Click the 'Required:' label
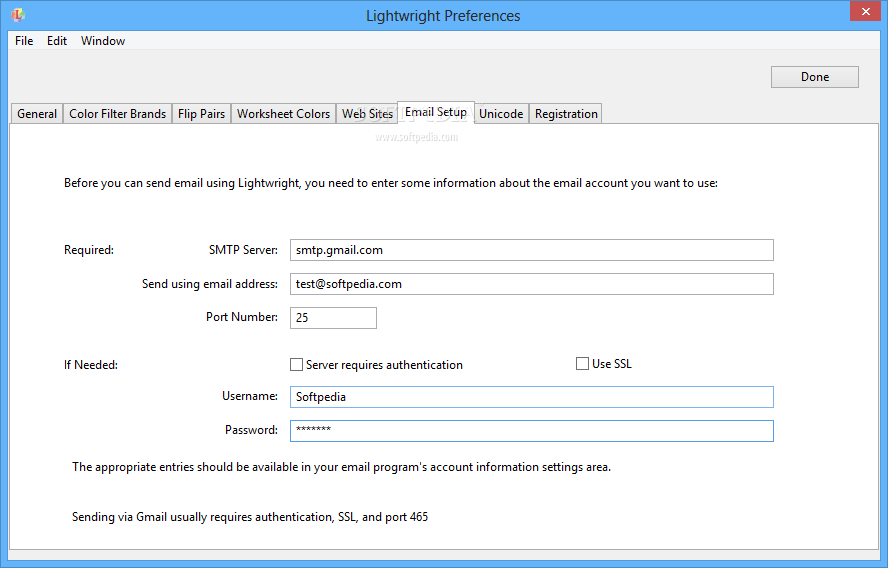 (89, 250)
